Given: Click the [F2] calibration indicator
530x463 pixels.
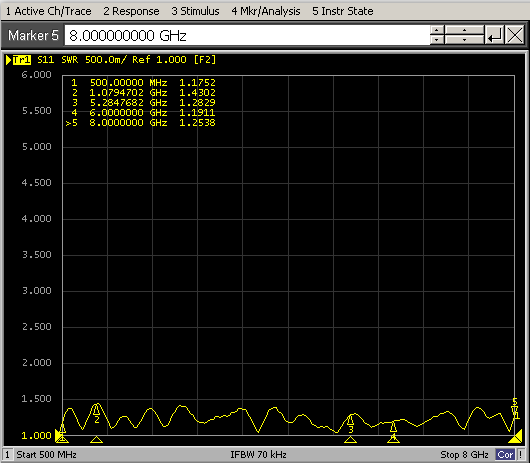Looking at the screenshot, I should tap(204, 60).
